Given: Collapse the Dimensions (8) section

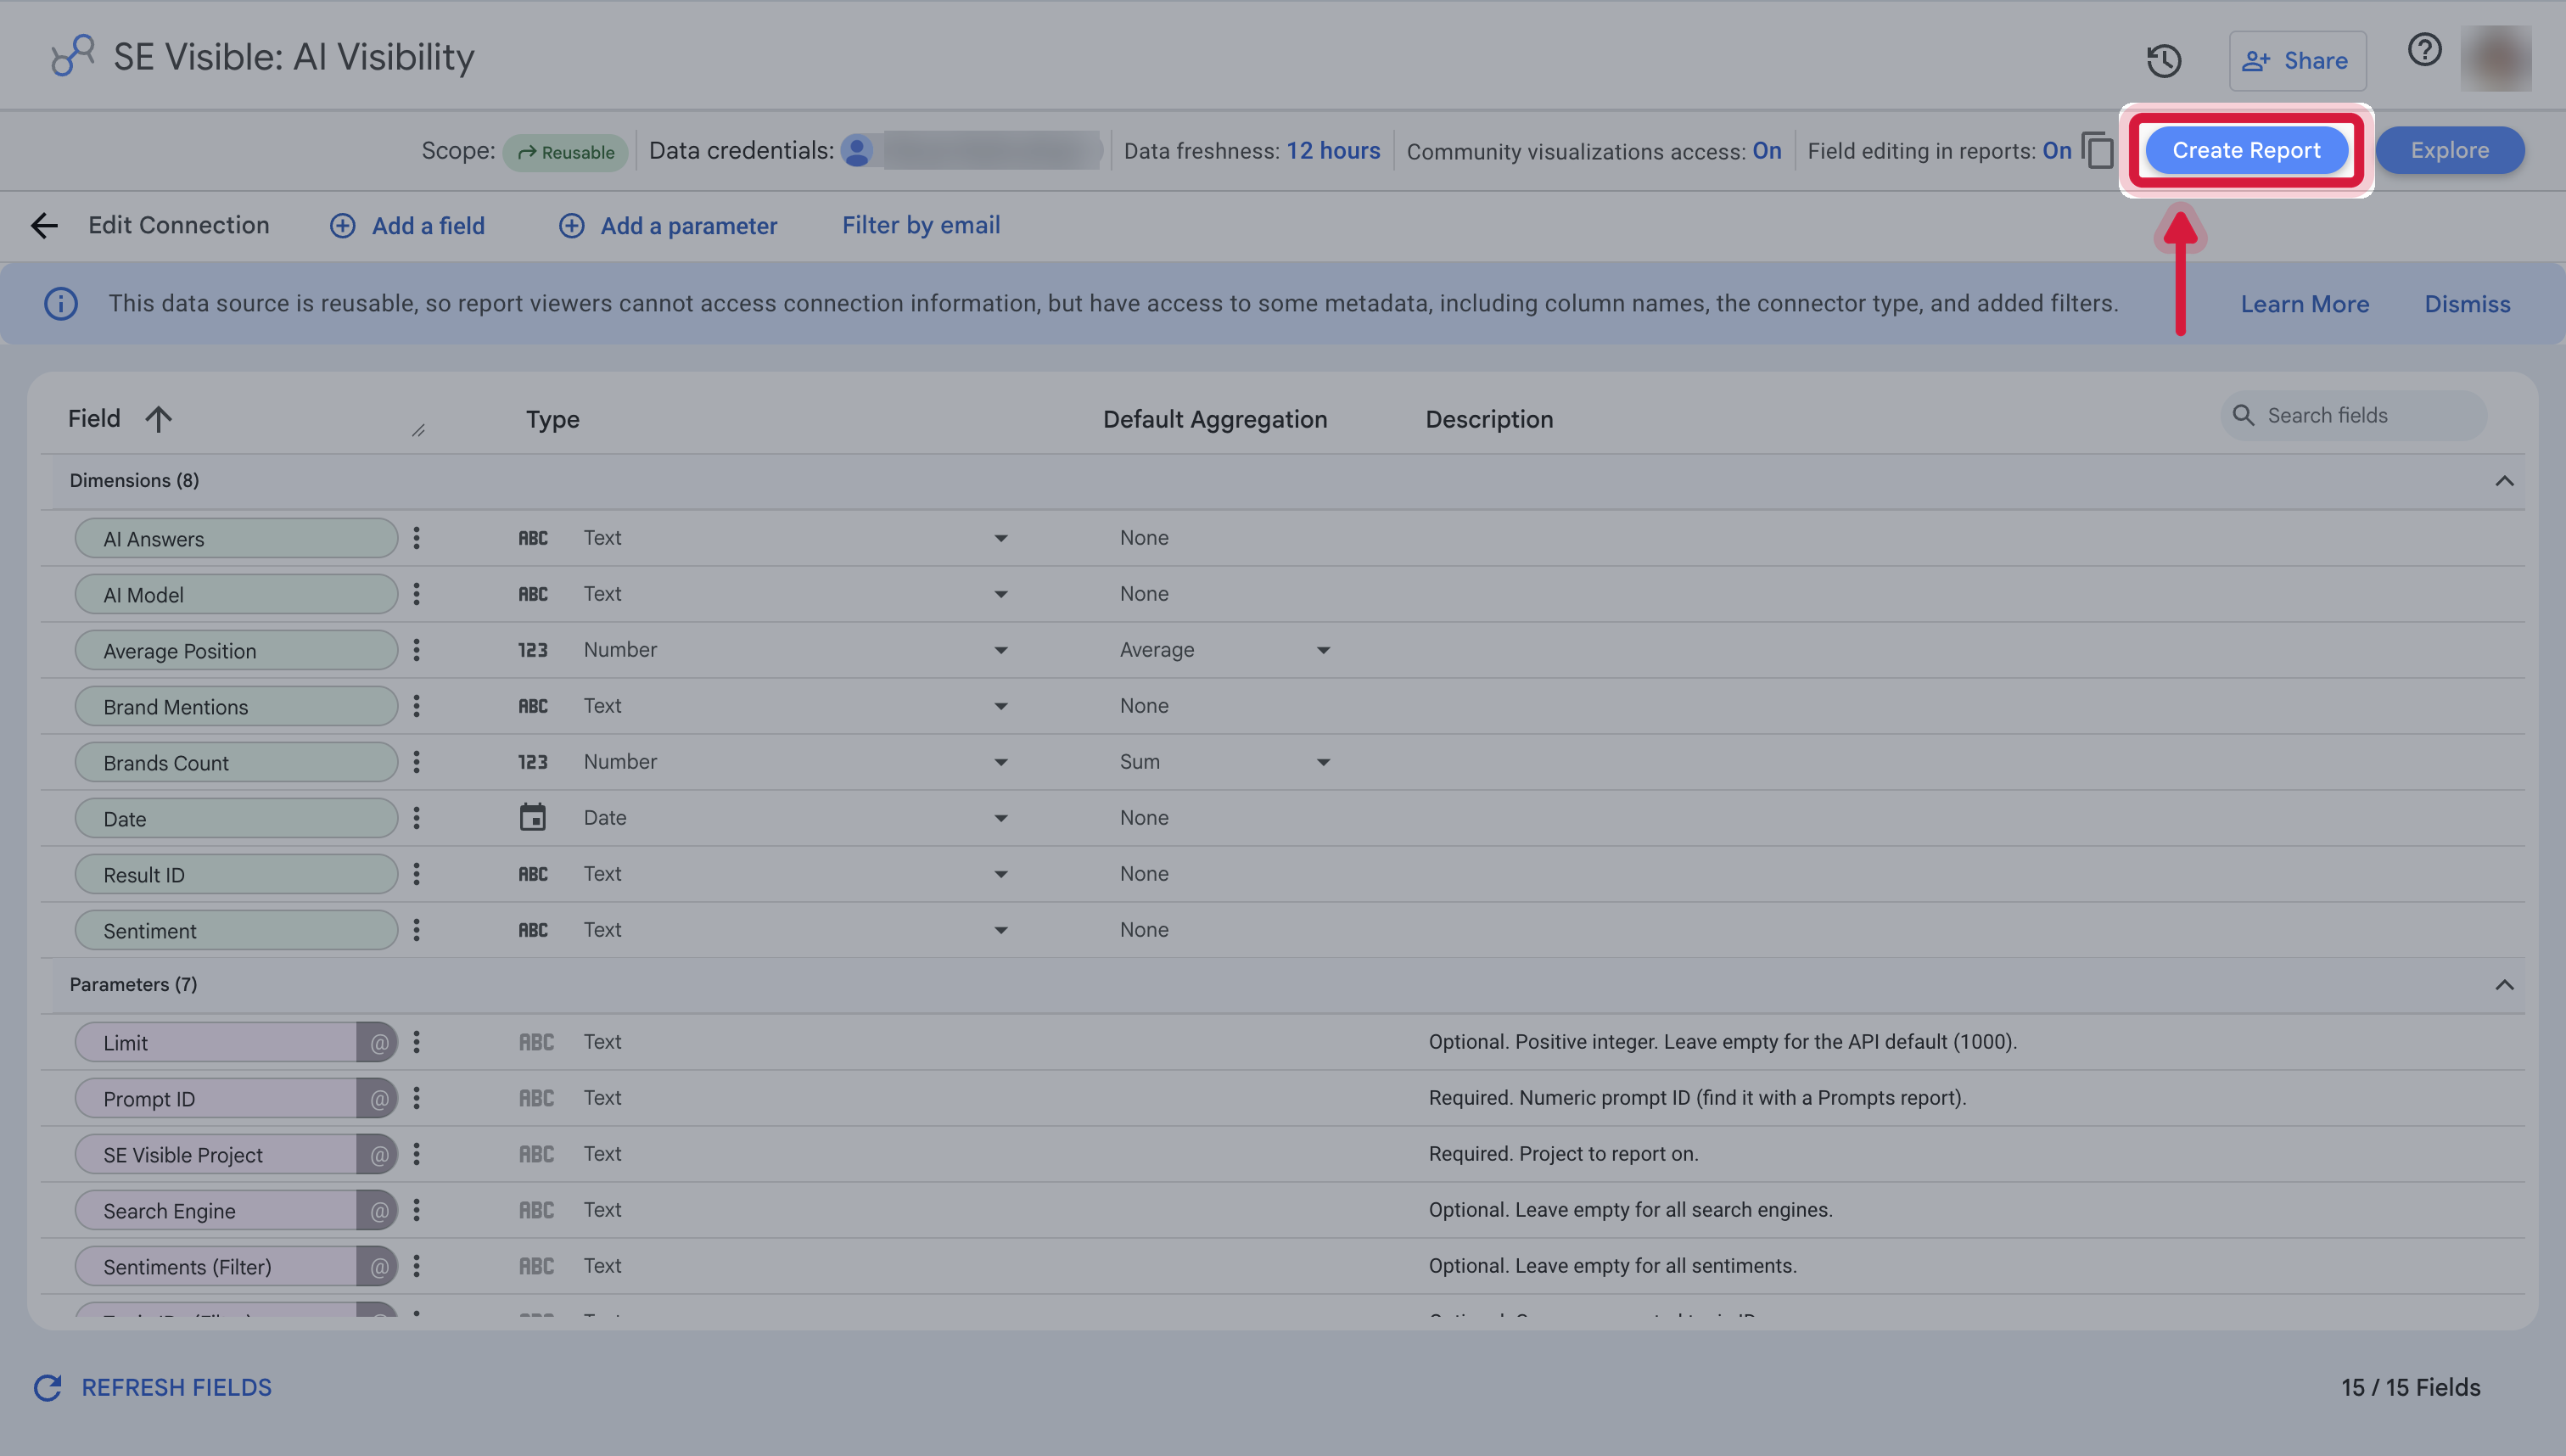Looking at the screenshot, I should point(2503,481).
